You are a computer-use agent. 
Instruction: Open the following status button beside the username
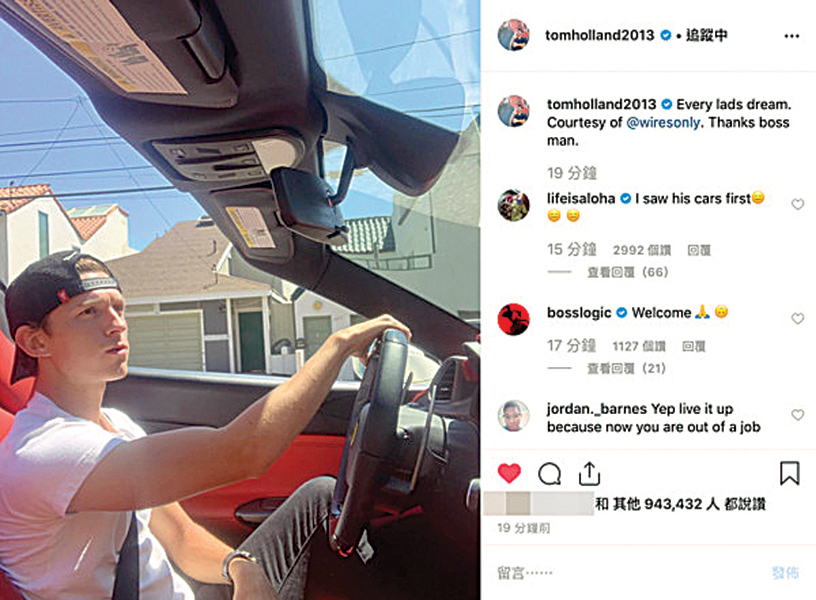[706, 35]
